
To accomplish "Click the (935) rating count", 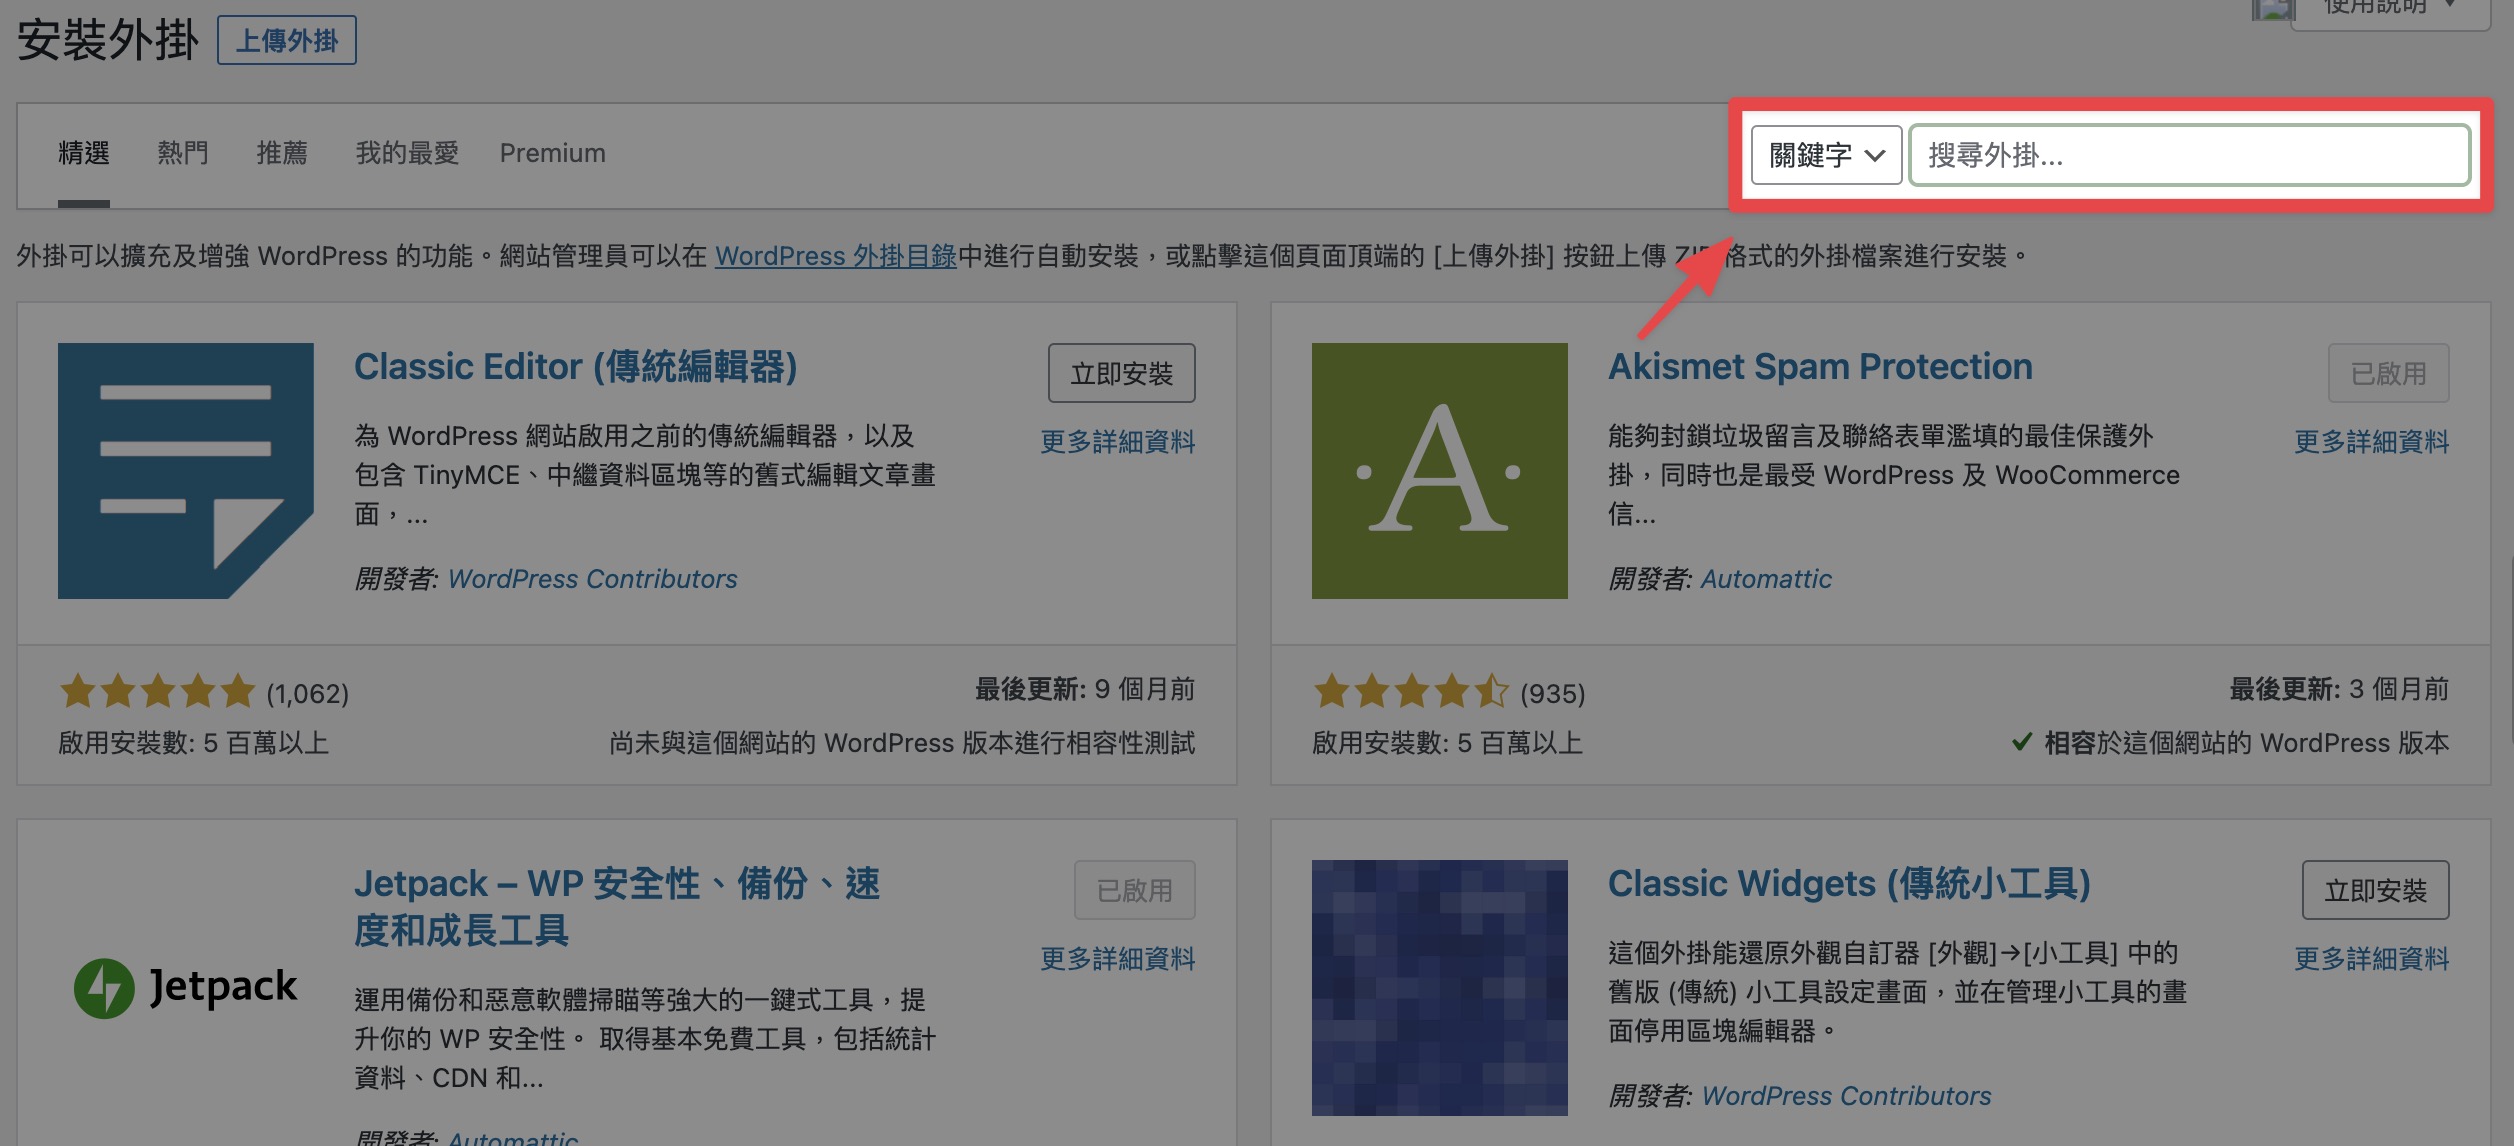I will click(x=1553, y=693).
